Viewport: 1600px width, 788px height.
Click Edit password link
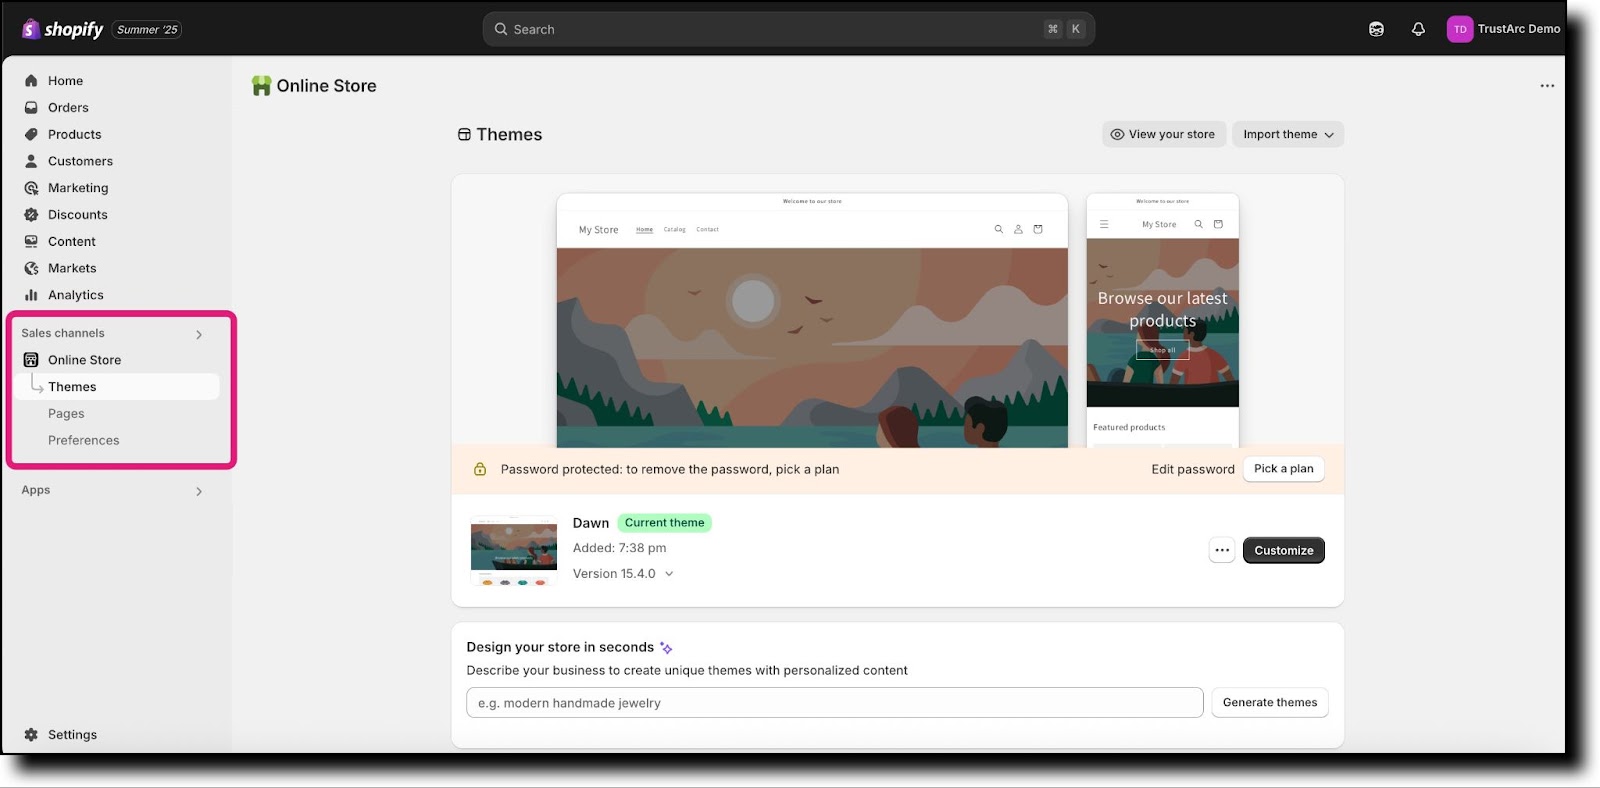[1193, 469]
